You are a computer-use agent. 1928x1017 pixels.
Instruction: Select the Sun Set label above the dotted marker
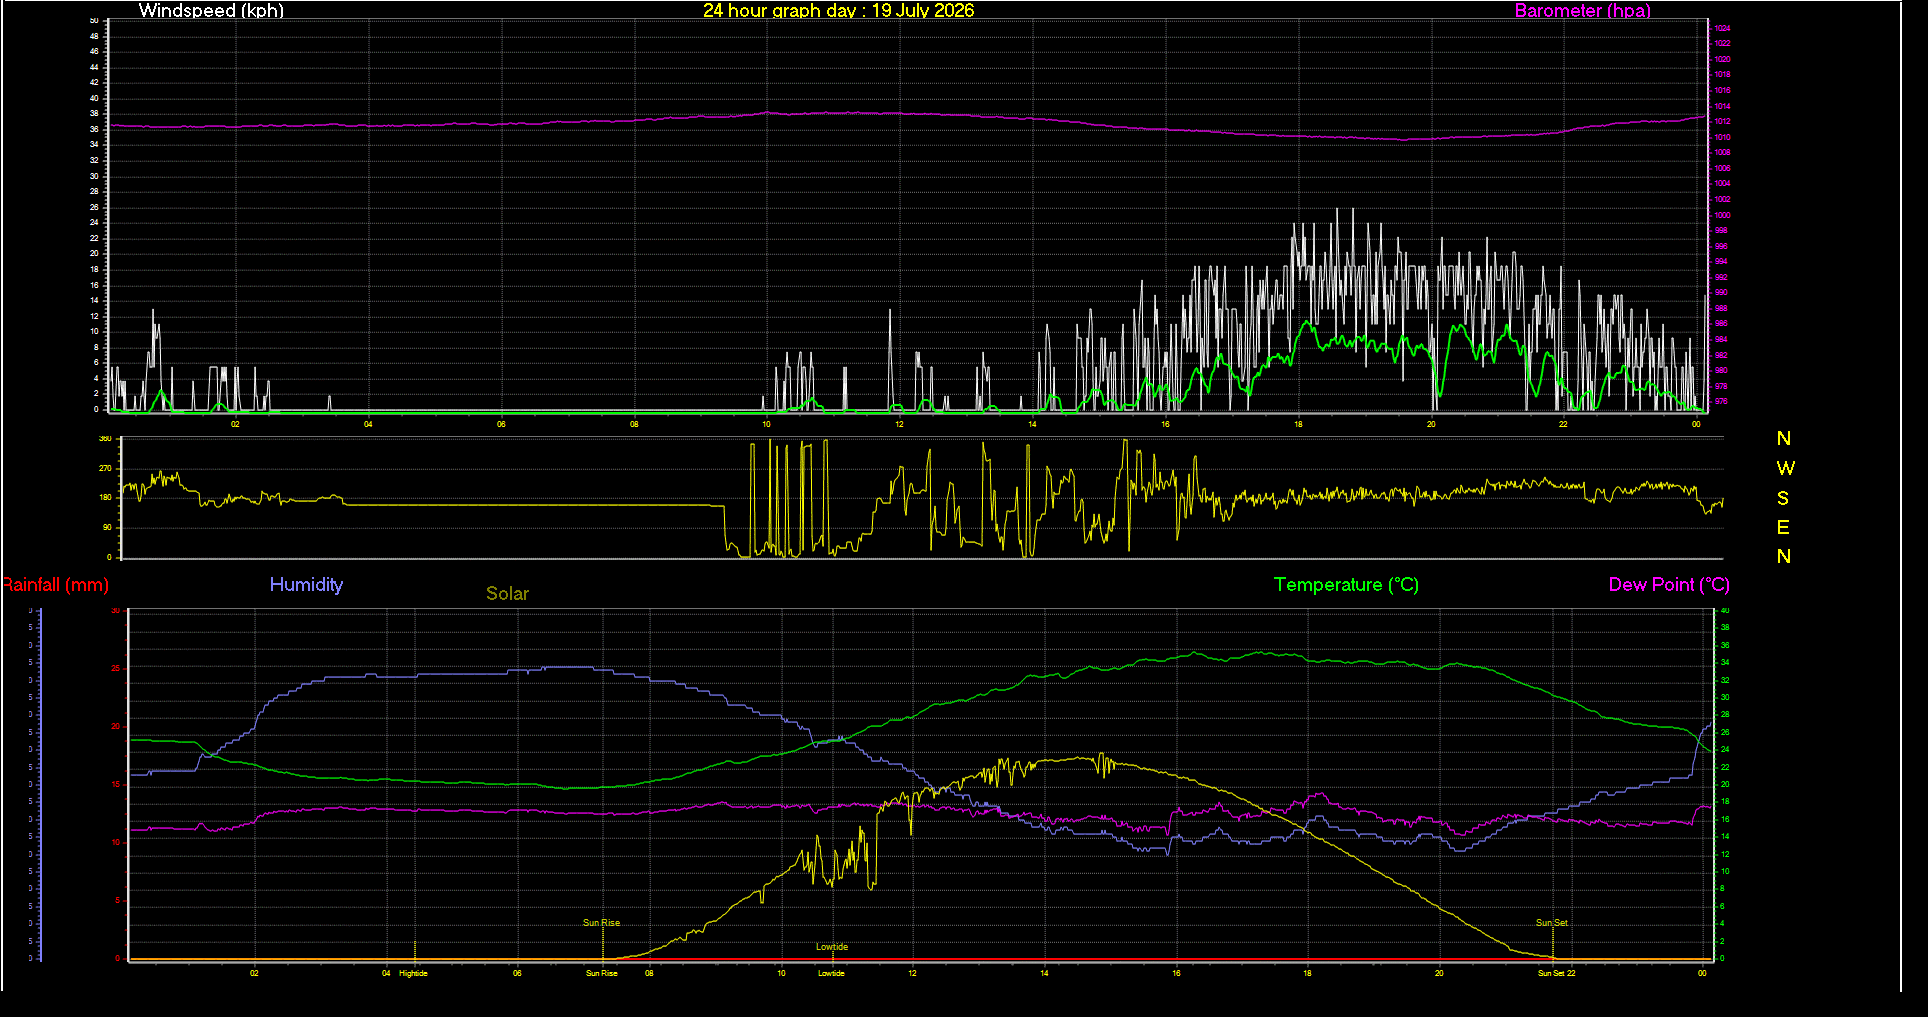(x=1552, y=923)
